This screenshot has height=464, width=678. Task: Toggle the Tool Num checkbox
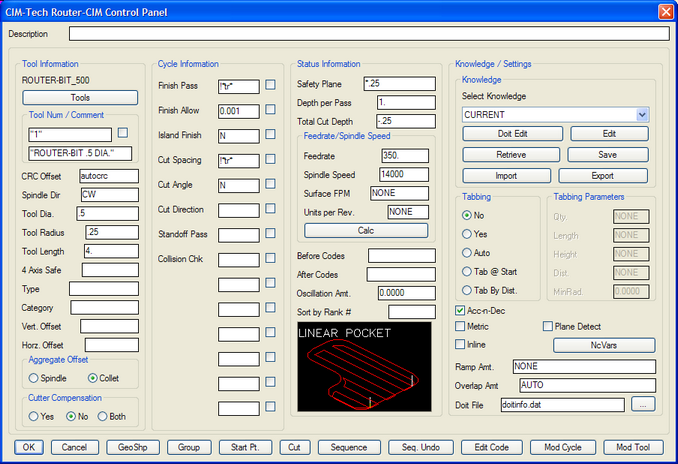click(123, 132)
